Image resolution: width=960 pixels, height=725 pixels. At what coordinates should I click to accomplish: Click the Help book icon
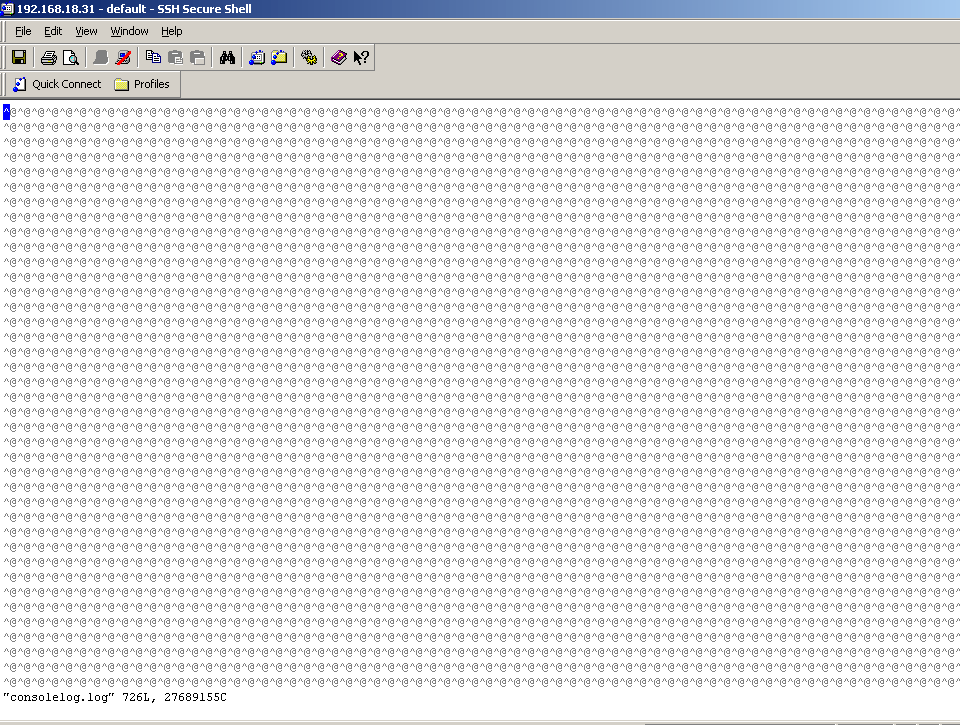(x=339, y=58)
